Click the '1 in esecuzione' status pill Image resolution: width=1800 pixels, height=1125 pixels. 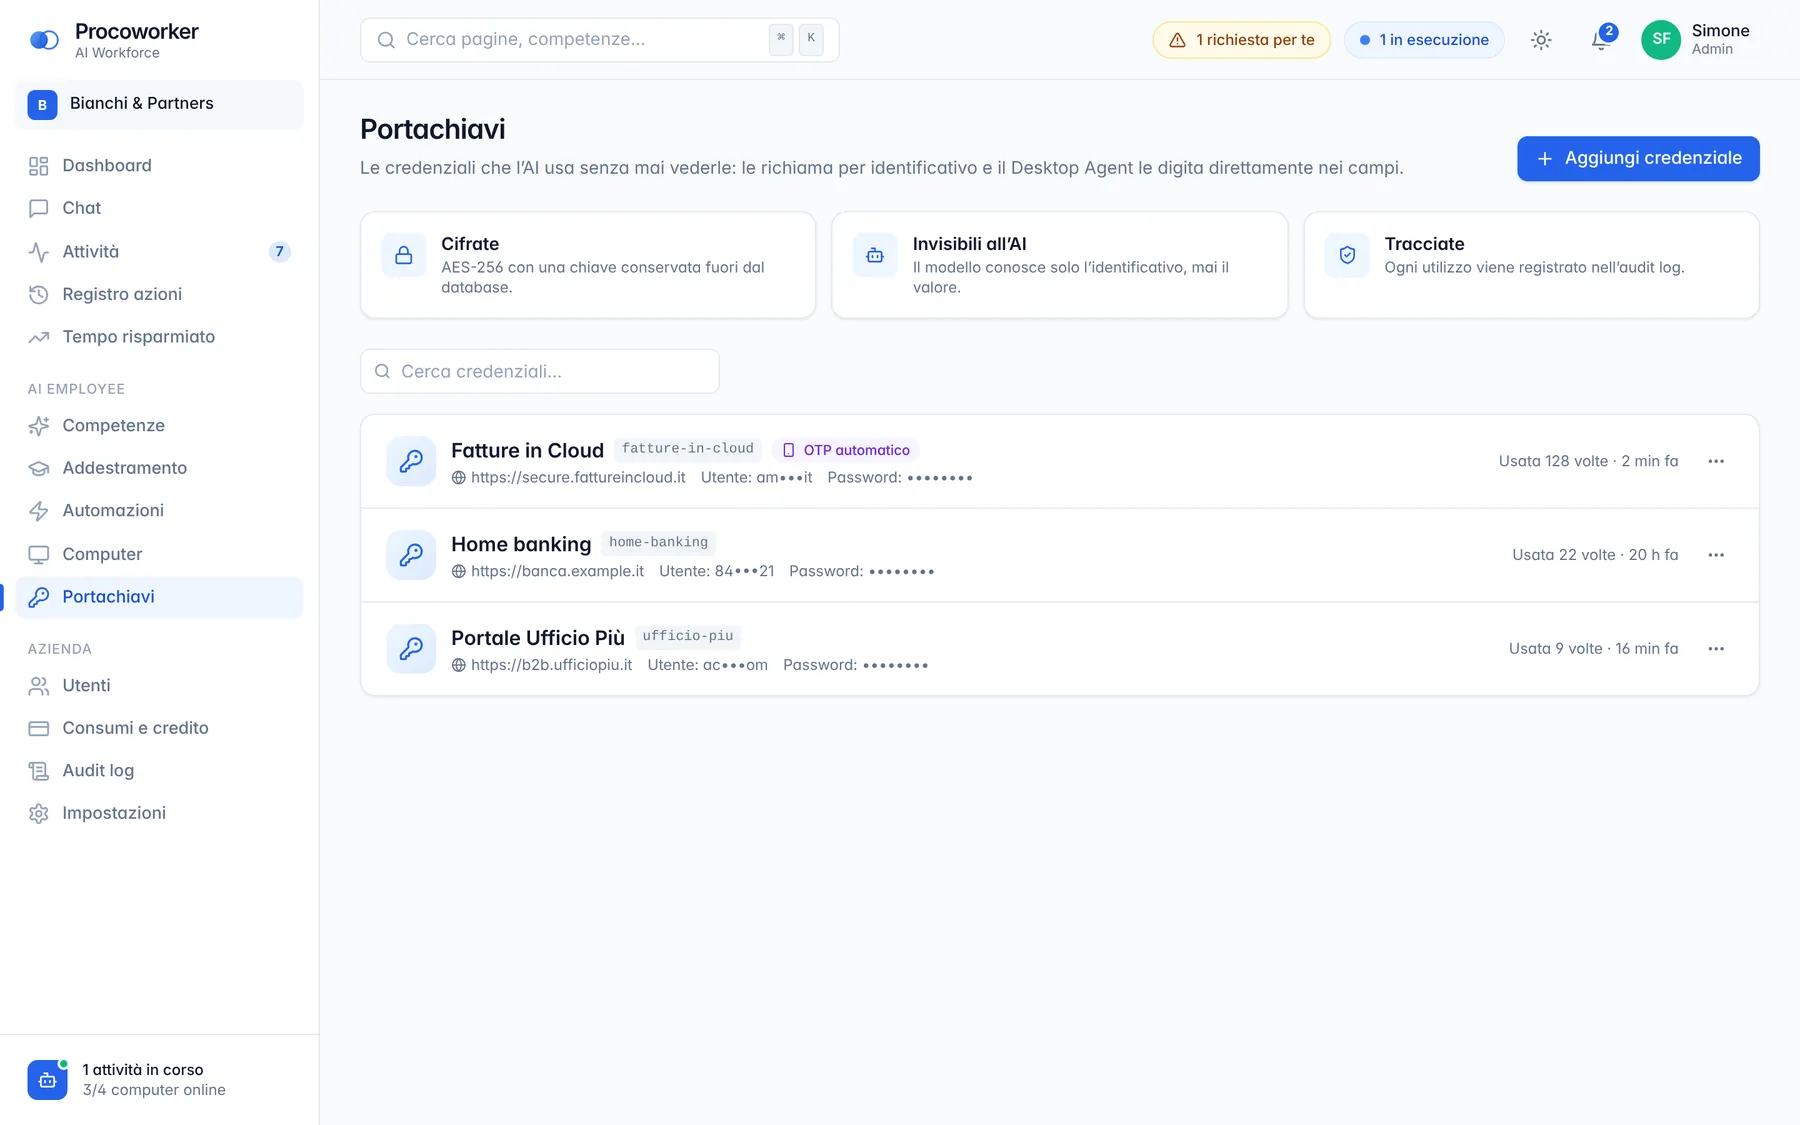1424,40
